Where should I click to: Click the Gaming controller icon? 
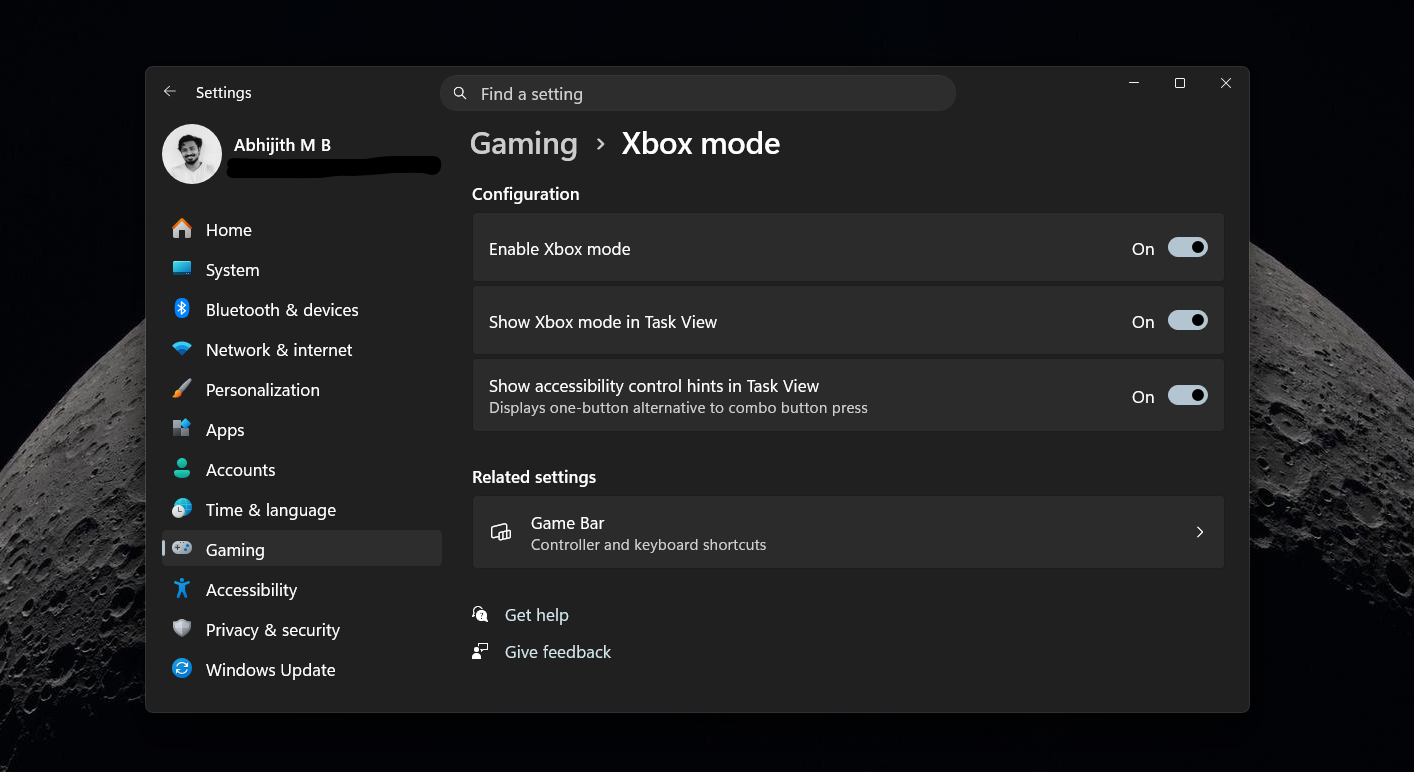coord(182,548)
